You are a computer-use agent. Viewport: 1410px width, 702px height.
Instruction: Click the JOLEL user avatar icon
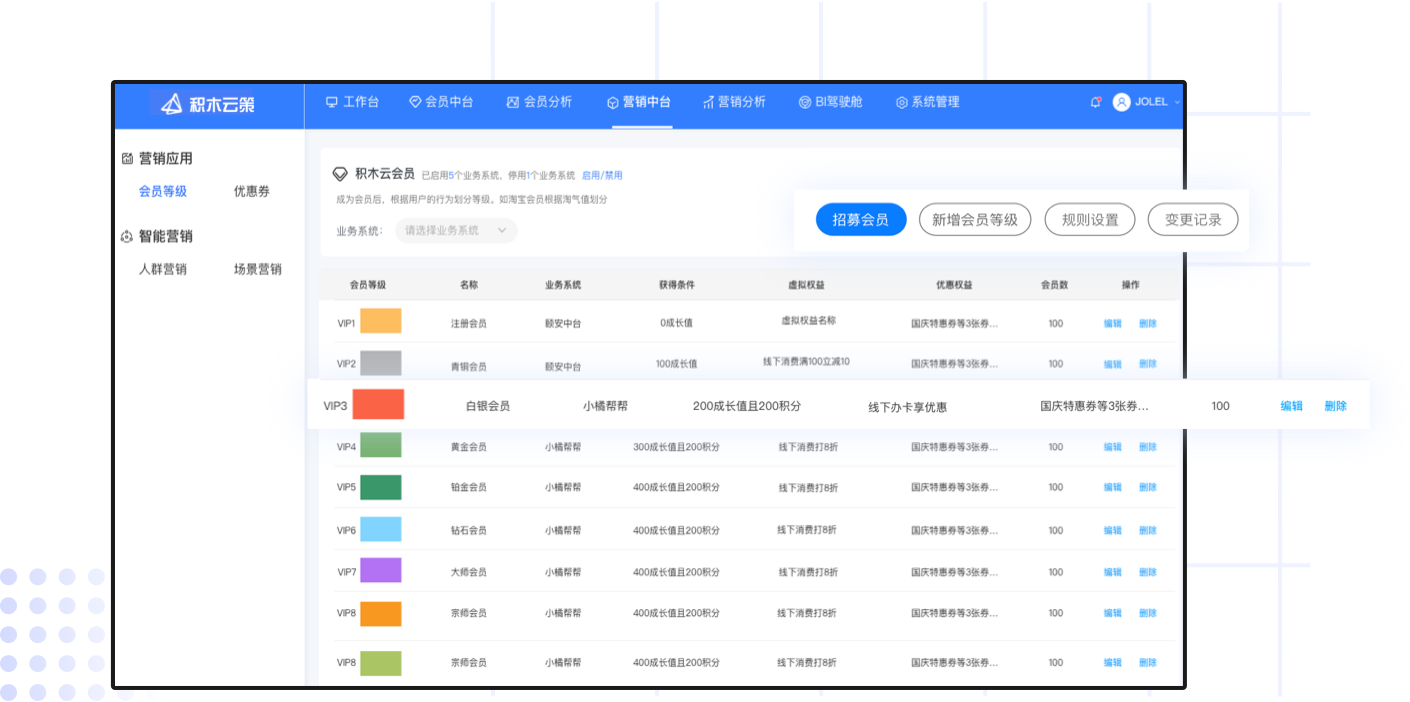(1121, 102)
